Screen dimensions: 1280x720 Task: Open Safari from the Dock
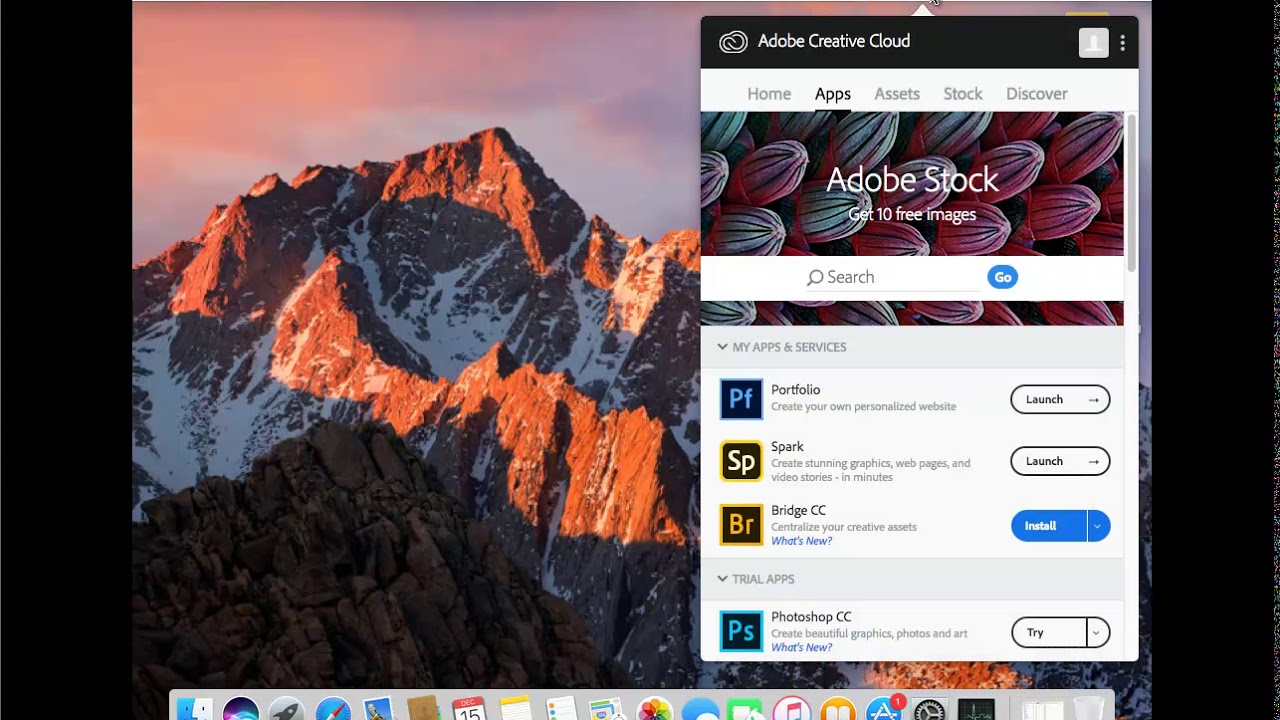coord(333,709)
